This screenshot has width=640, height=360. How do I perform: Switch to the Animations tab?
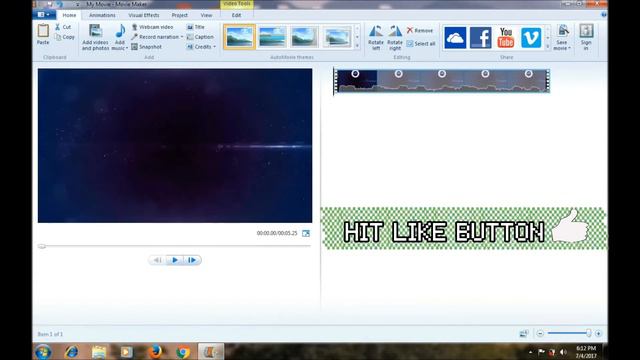coord(102,15)
